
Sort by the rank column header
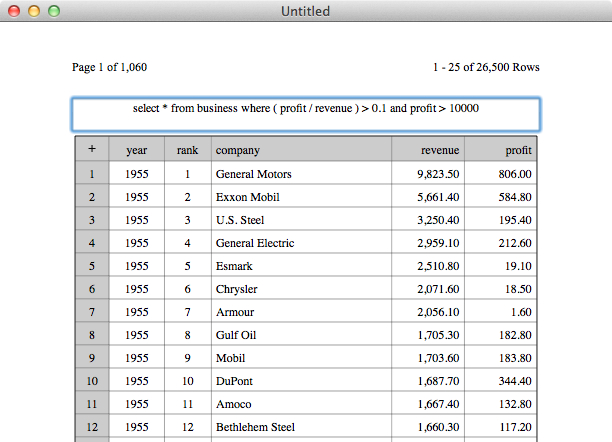click(188, 149)
